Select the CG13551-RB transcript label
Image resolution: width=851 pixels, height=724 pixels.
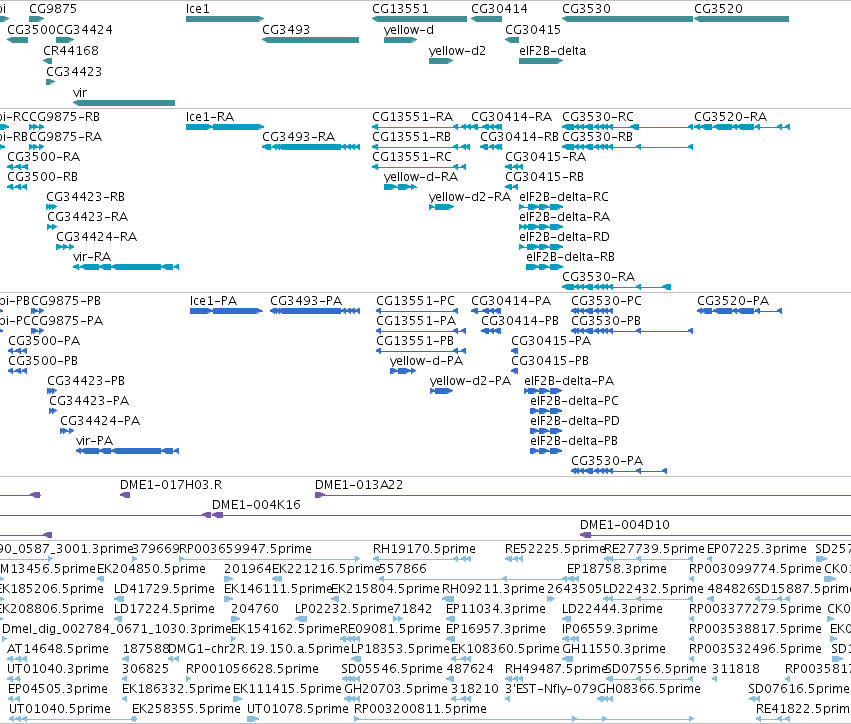click(411, 136)
